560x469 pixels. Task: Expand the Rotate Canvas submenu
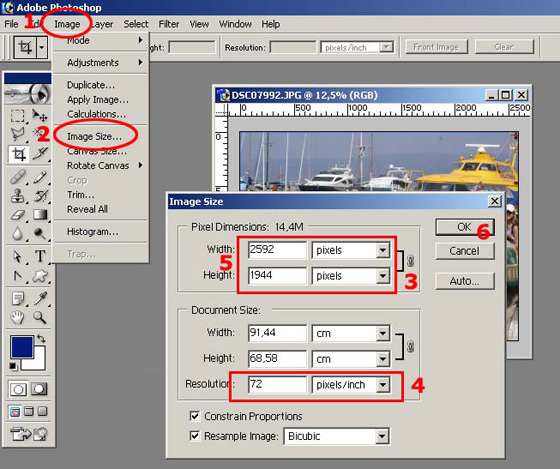point(100,165)
